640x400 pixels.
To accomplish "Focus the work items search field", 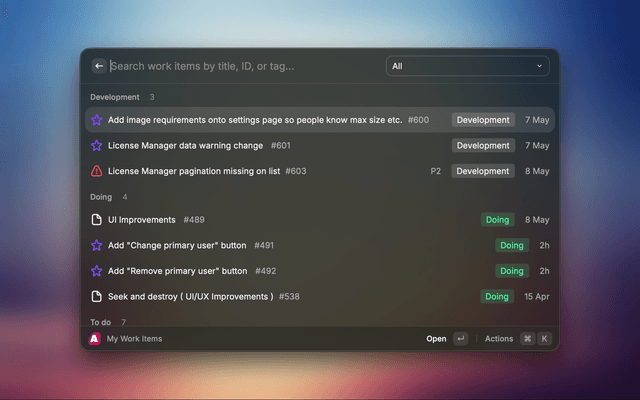I will coord(245,66).
